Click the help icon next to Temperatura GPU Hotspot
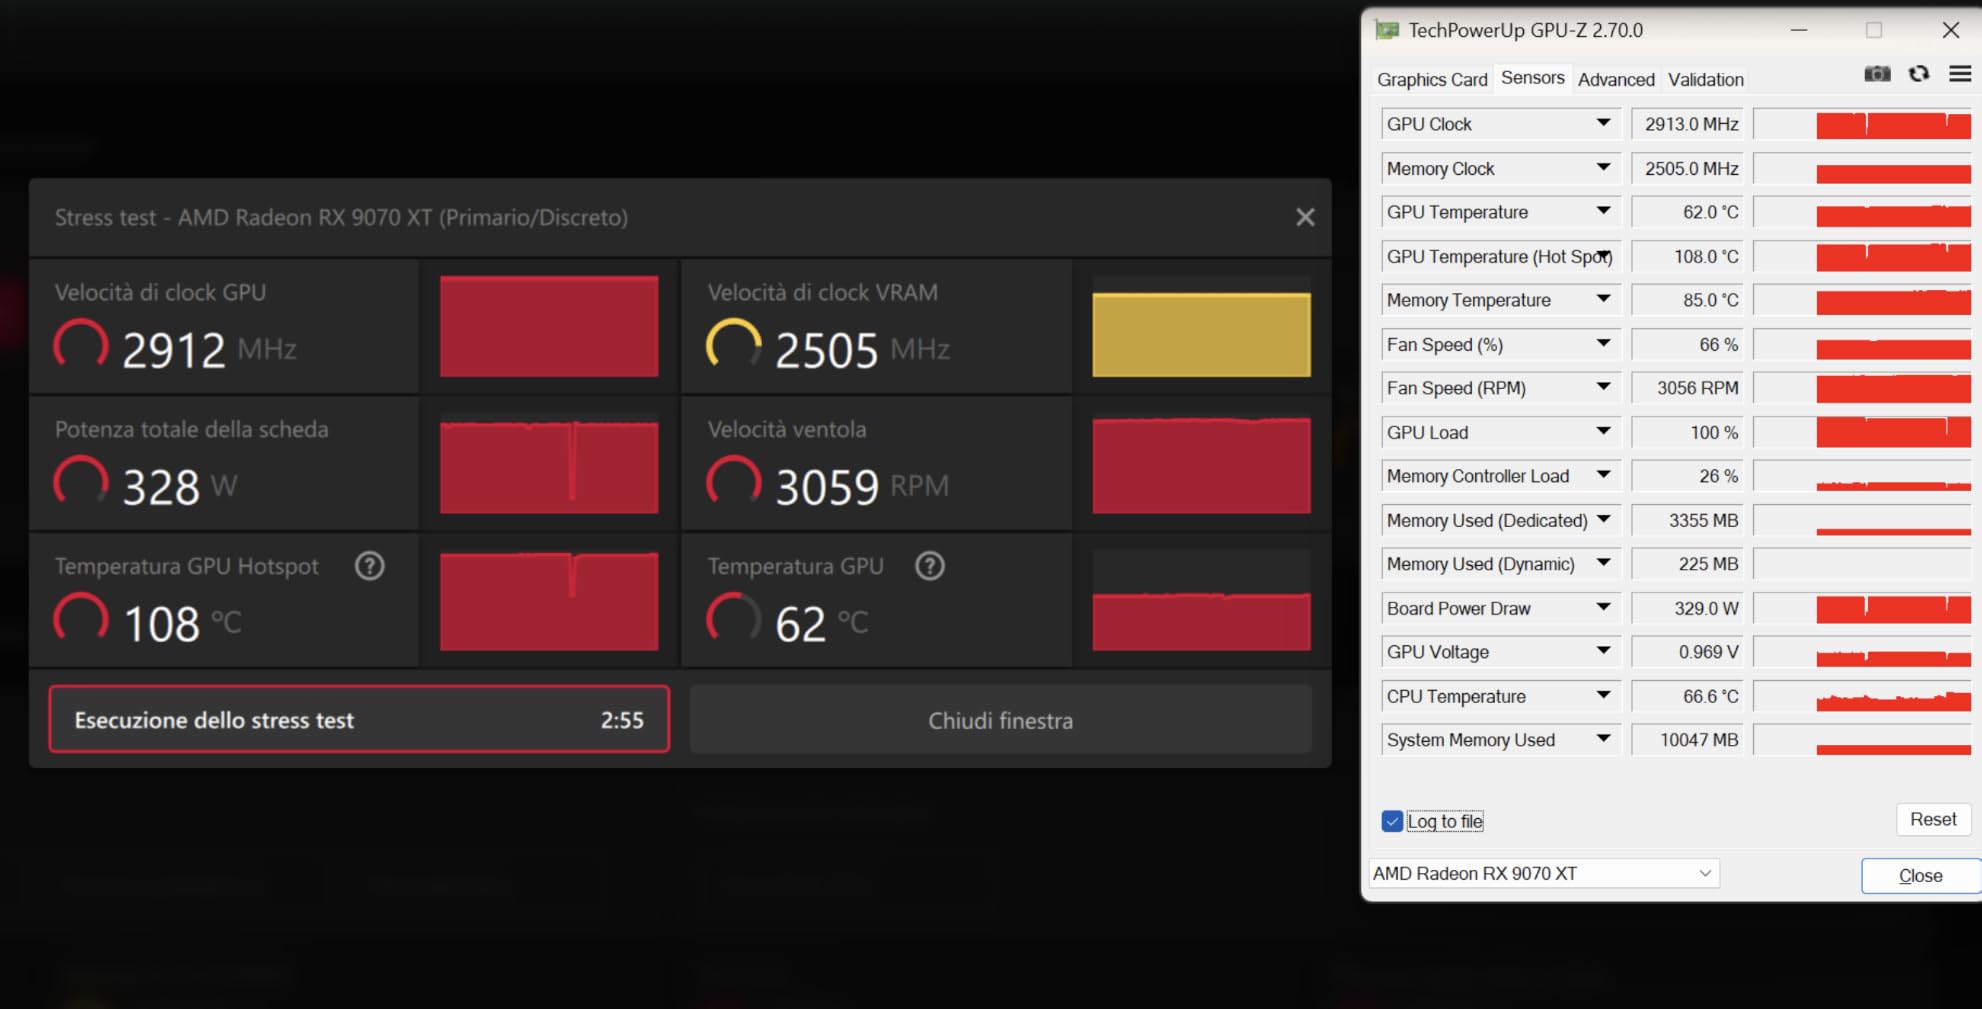The width and height of the screenshot is (1982, 1009). click(x=370, y=566)
